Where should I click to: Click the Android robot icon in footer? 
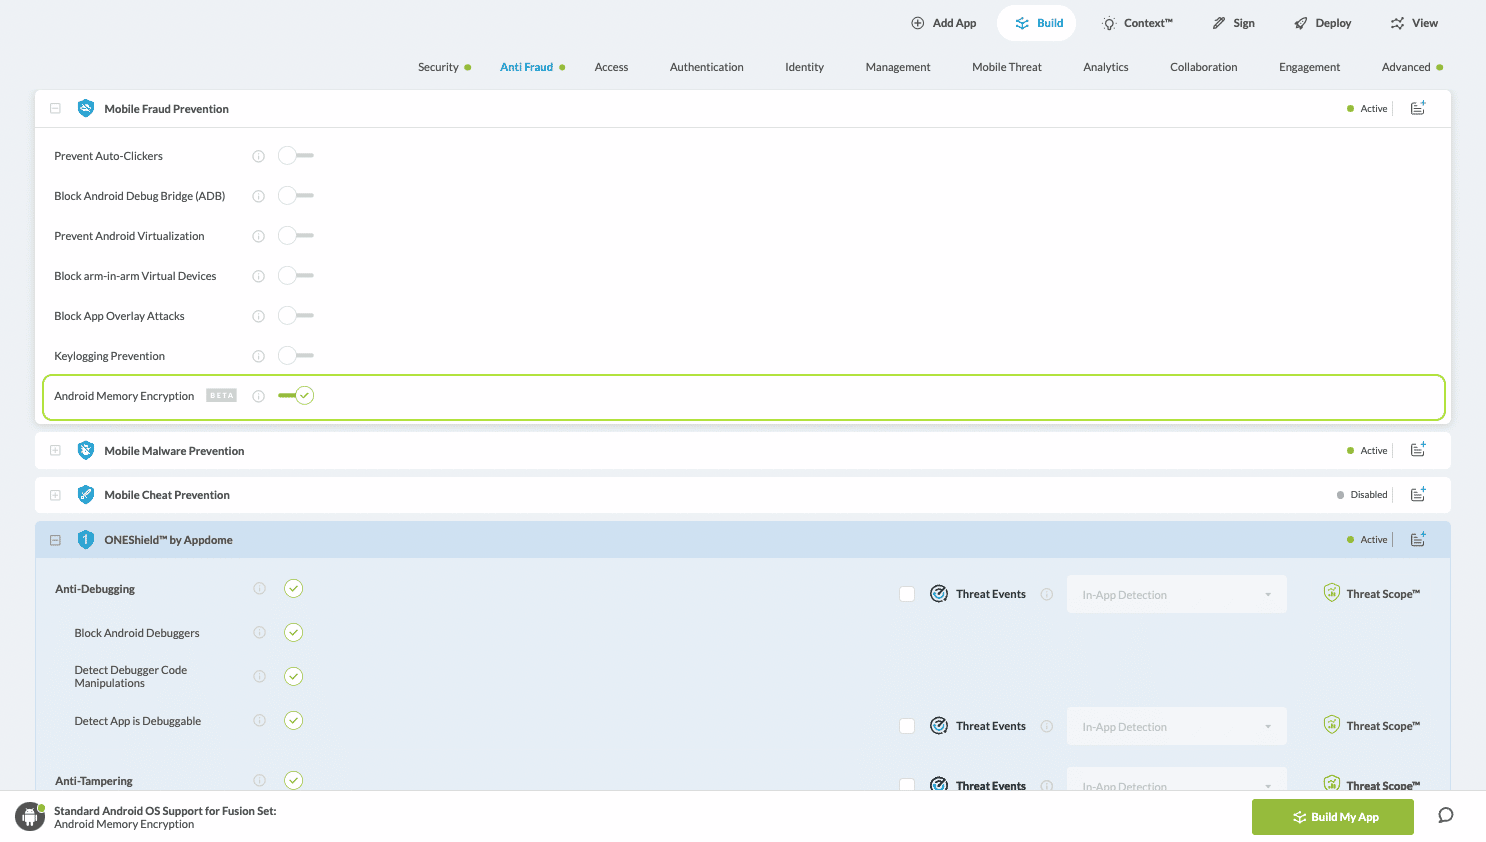[30, 816]
